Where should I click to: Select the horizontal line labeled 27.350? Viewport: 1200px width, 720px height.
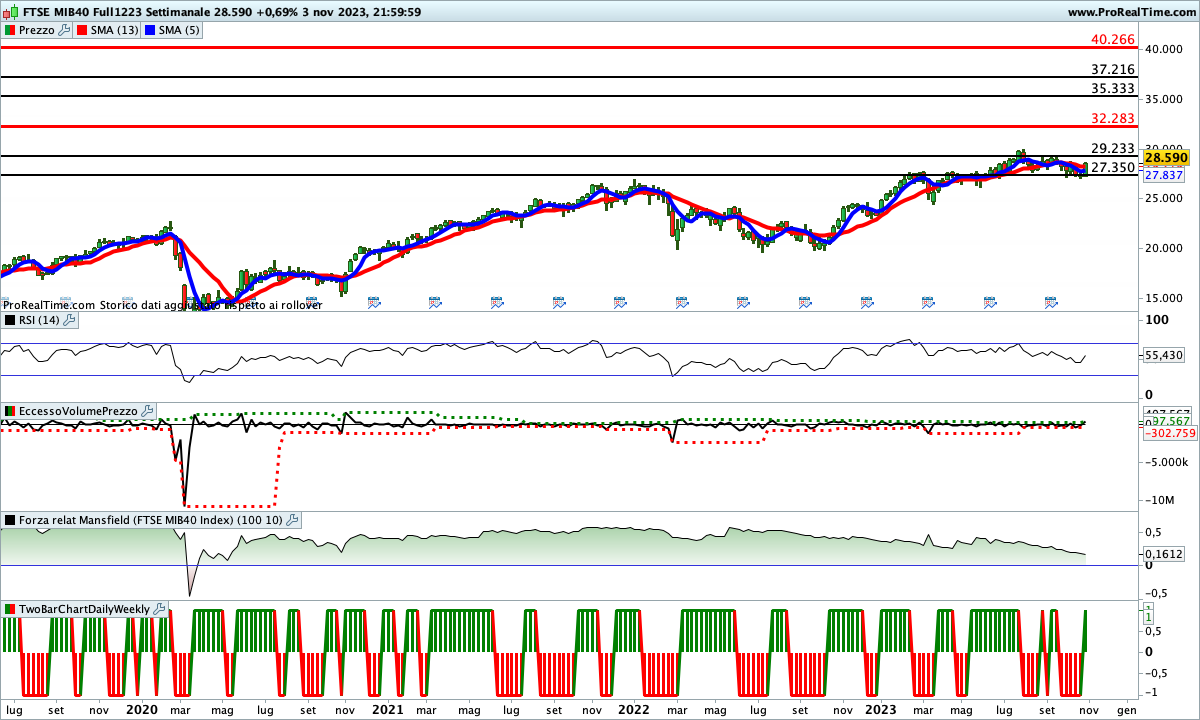570,175
